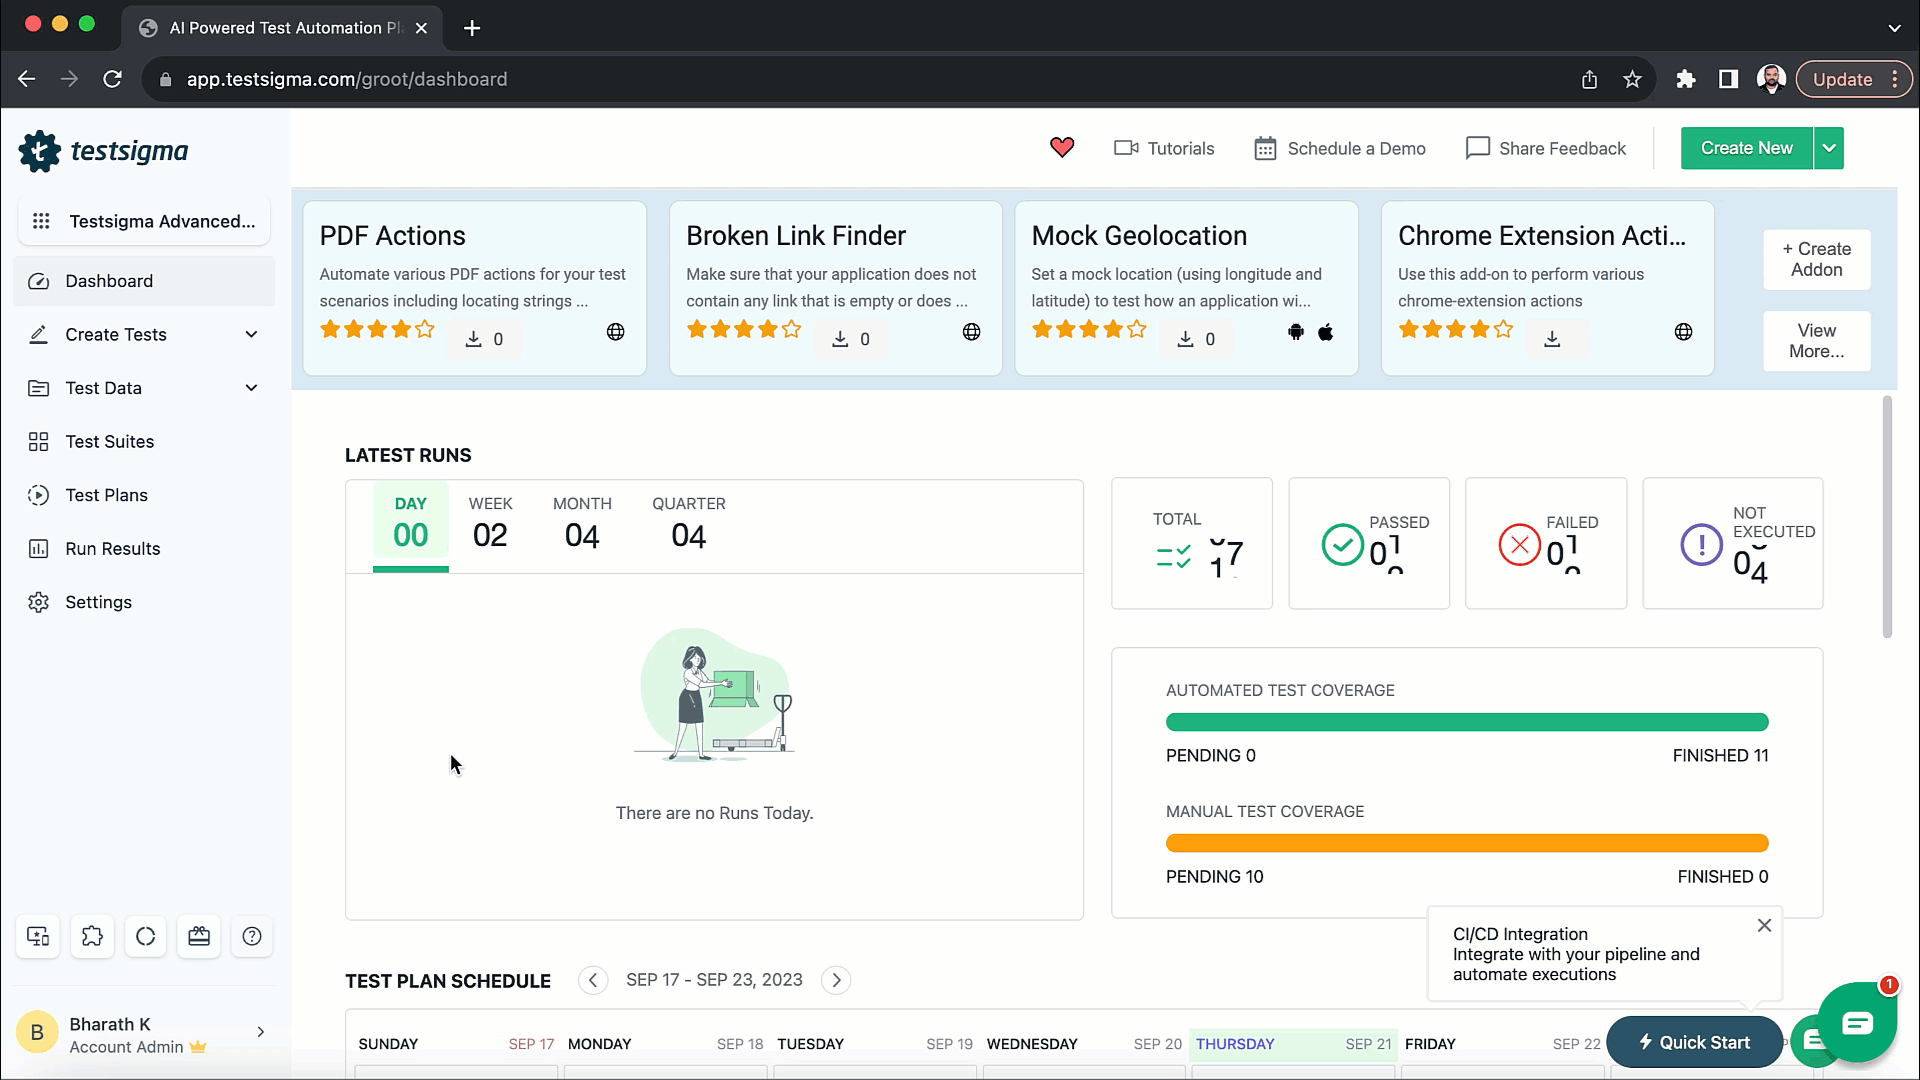Click the Create New button
Viewport: 1920px width, 1080px height.
pos(1746,148)
